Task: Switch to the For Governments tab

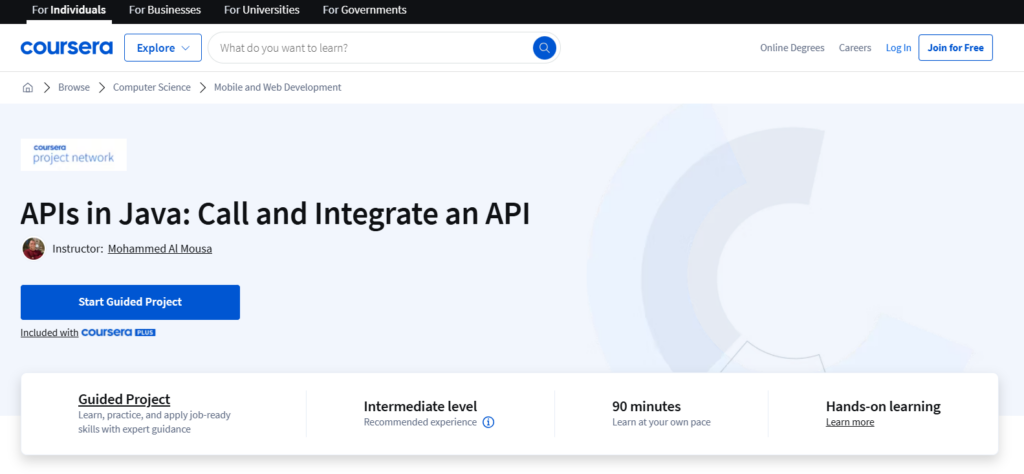Action: [x=364, y=10]
